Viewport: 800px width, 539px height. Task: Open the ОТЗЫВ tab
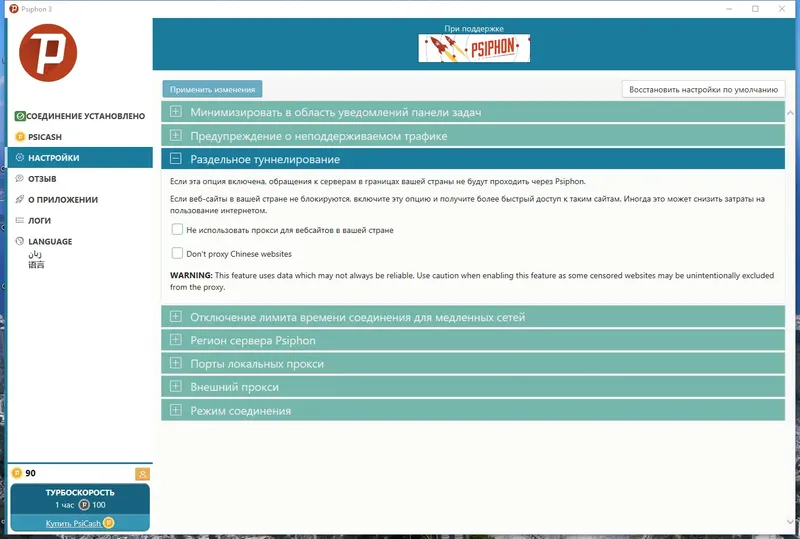tap(80, 179)
